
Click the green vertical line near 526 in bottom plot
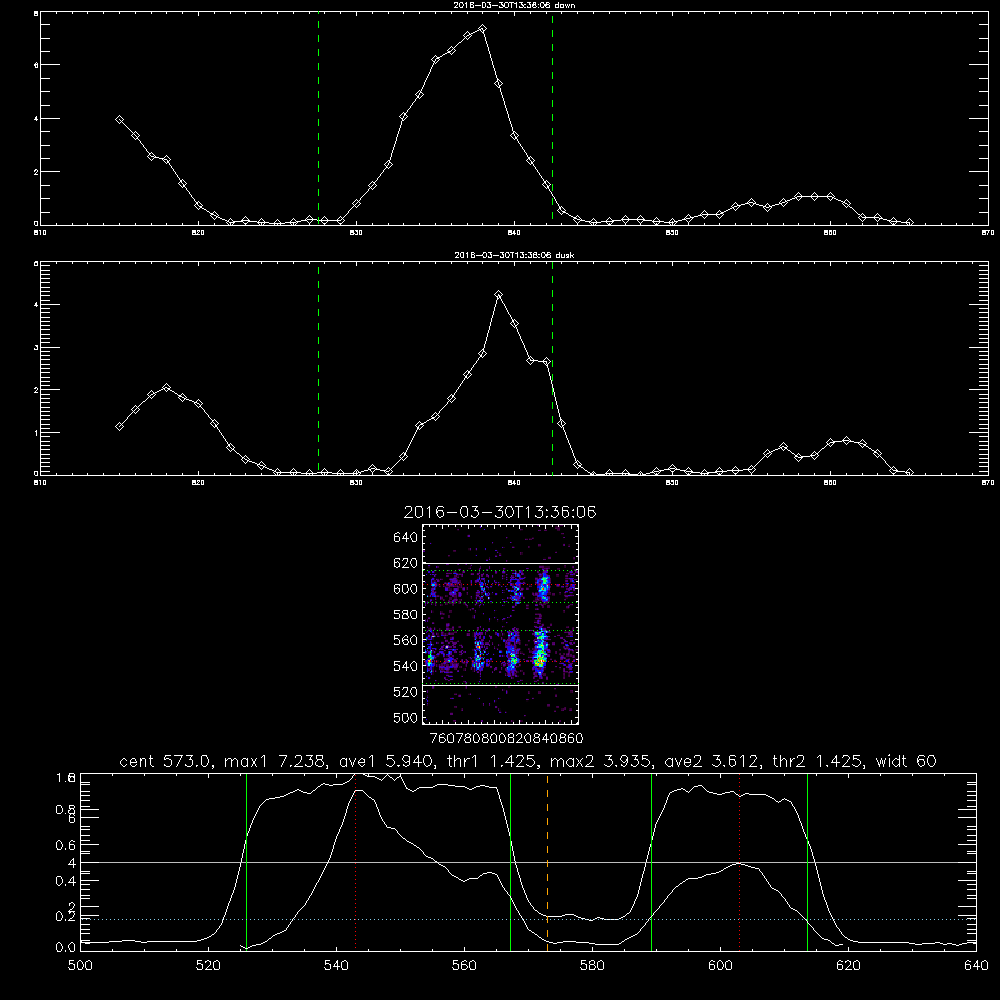246,862
